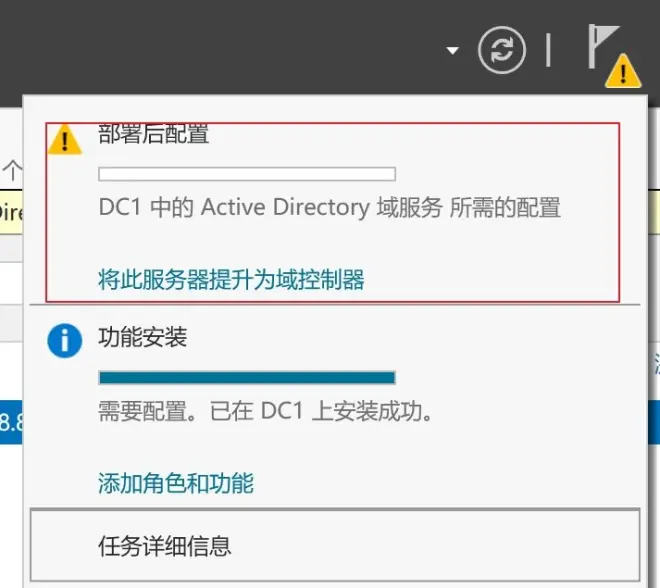660x588 pixels.
Task: Click the blue info icon beside 功能安装
Action: (64, 341)
